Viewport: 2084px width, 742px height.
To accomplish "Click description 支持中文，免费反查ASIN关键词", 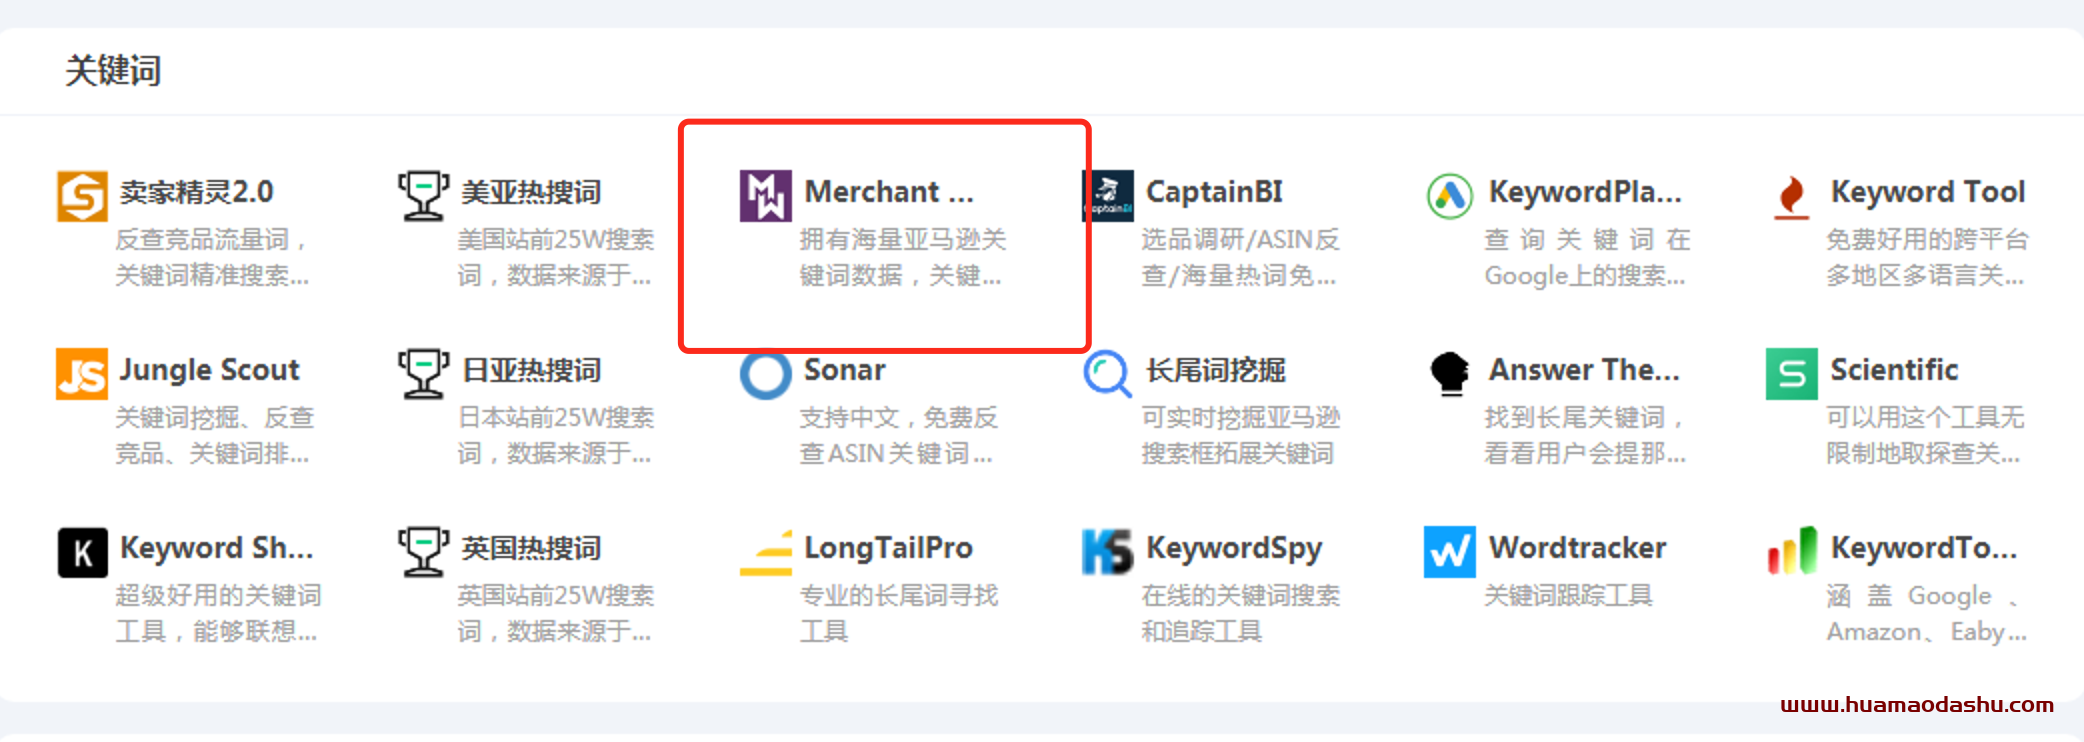I will [x=898, y=435].
